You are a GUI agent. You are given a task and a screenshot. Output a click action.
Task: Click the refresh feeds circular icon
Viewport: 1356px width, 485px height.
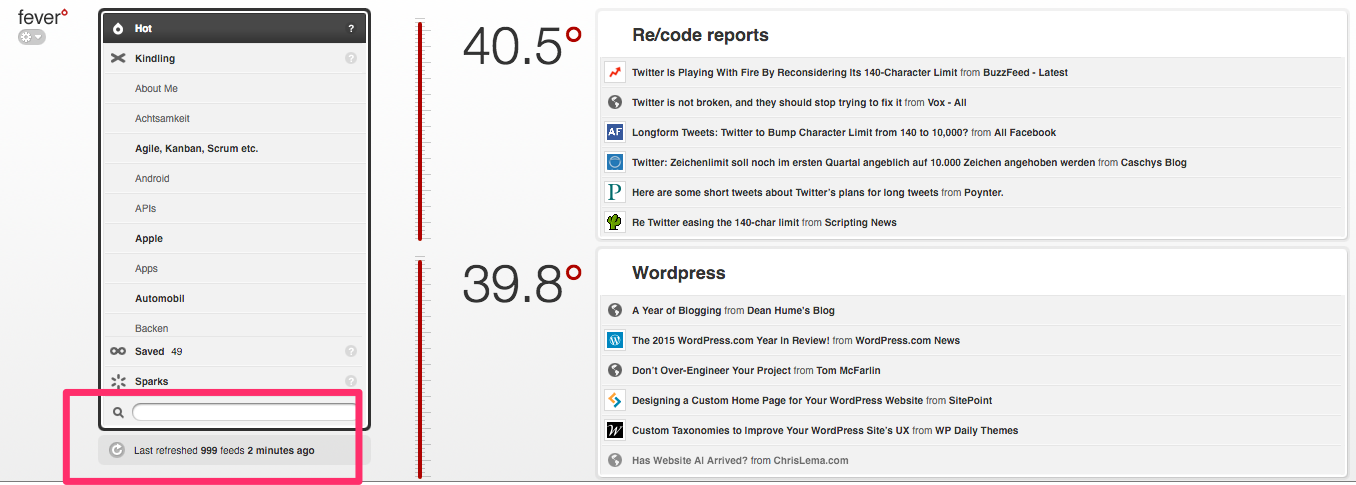point(116,450)
